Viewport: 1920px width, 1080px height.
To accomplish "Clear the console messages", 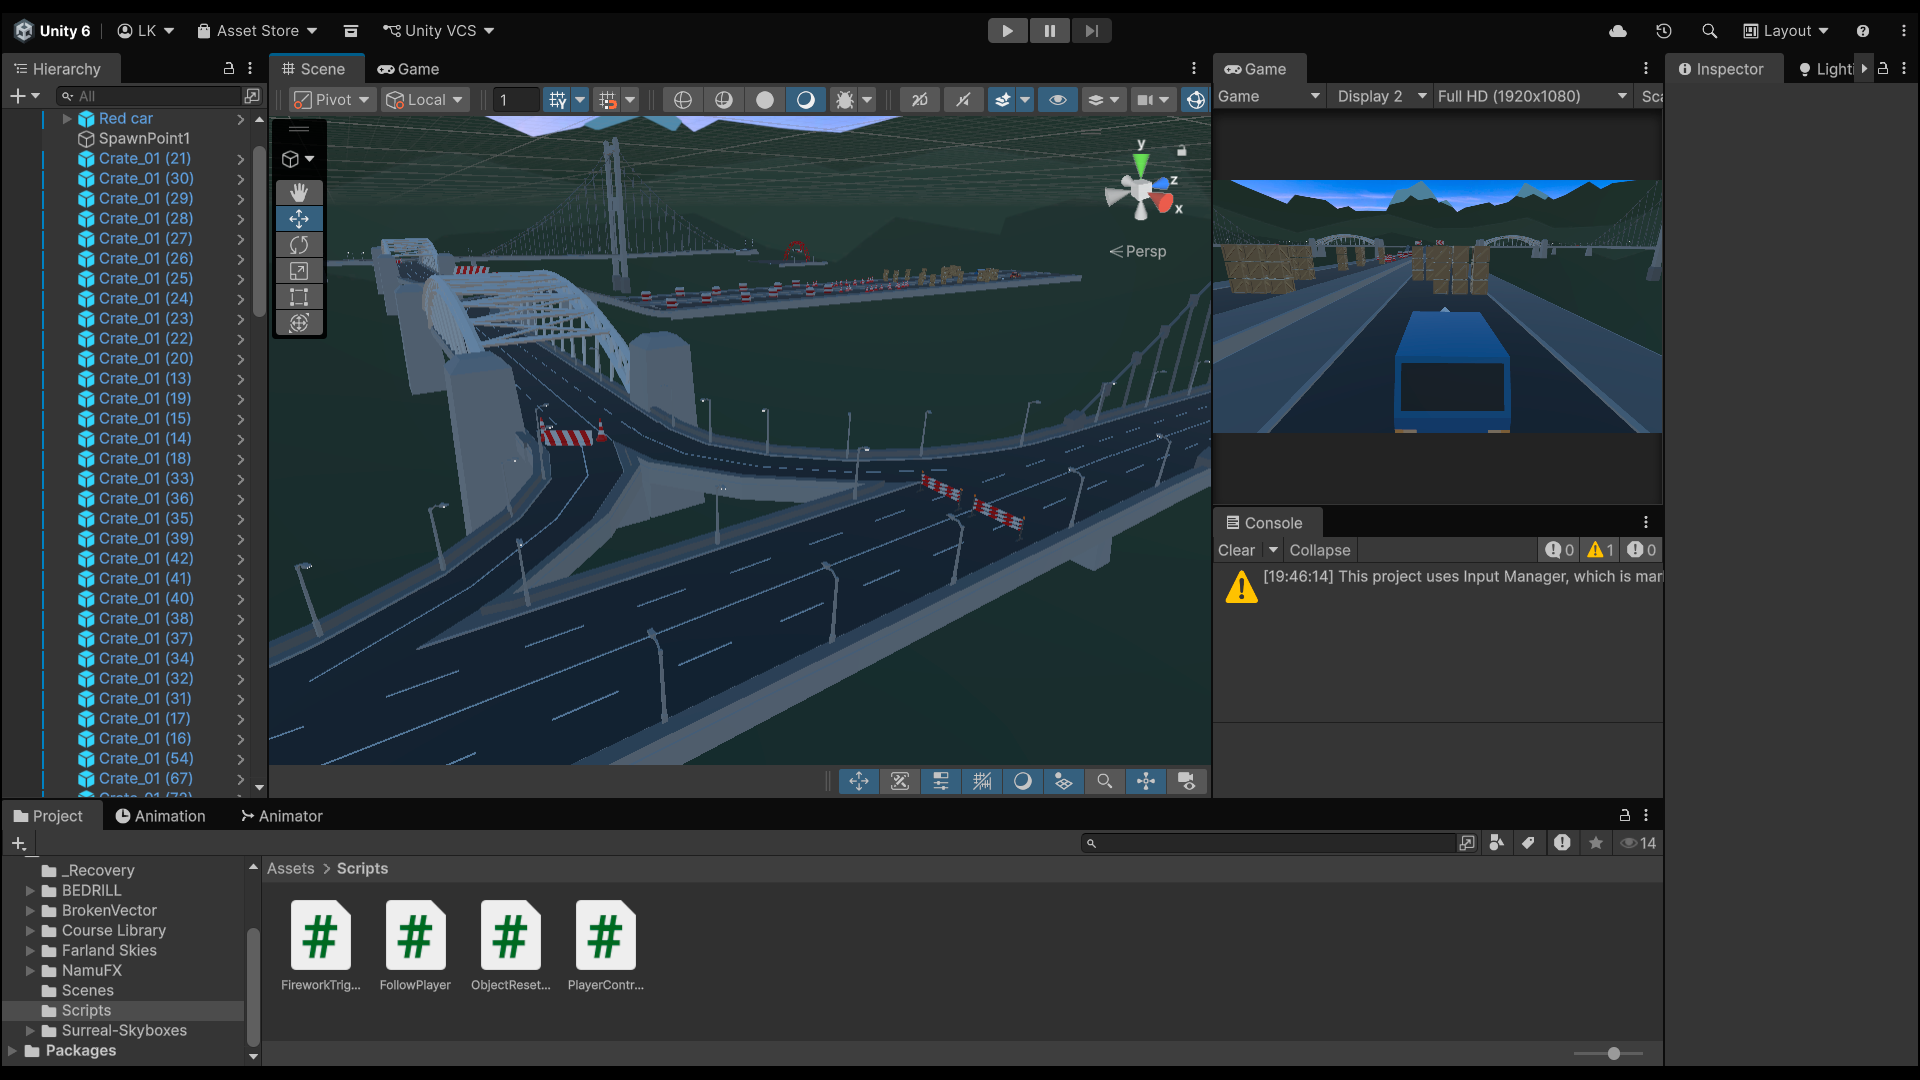I will click(1236, 550).
